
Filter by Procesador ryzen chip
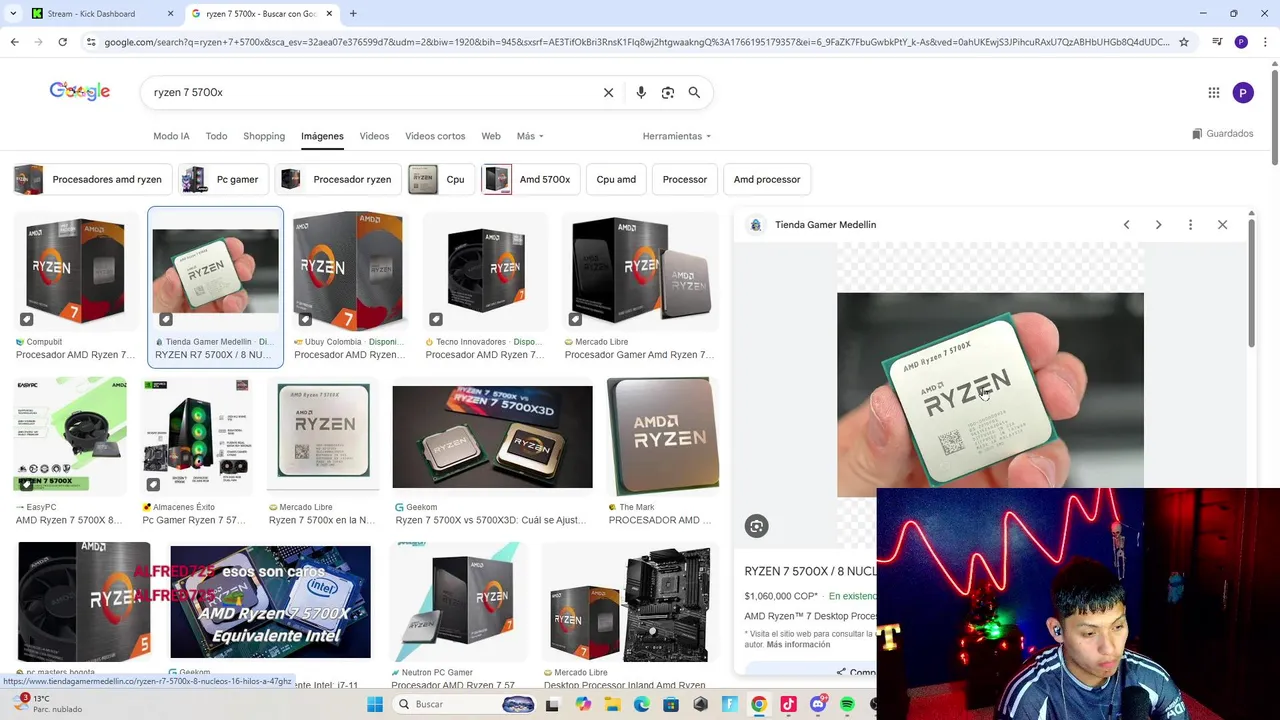339,180
